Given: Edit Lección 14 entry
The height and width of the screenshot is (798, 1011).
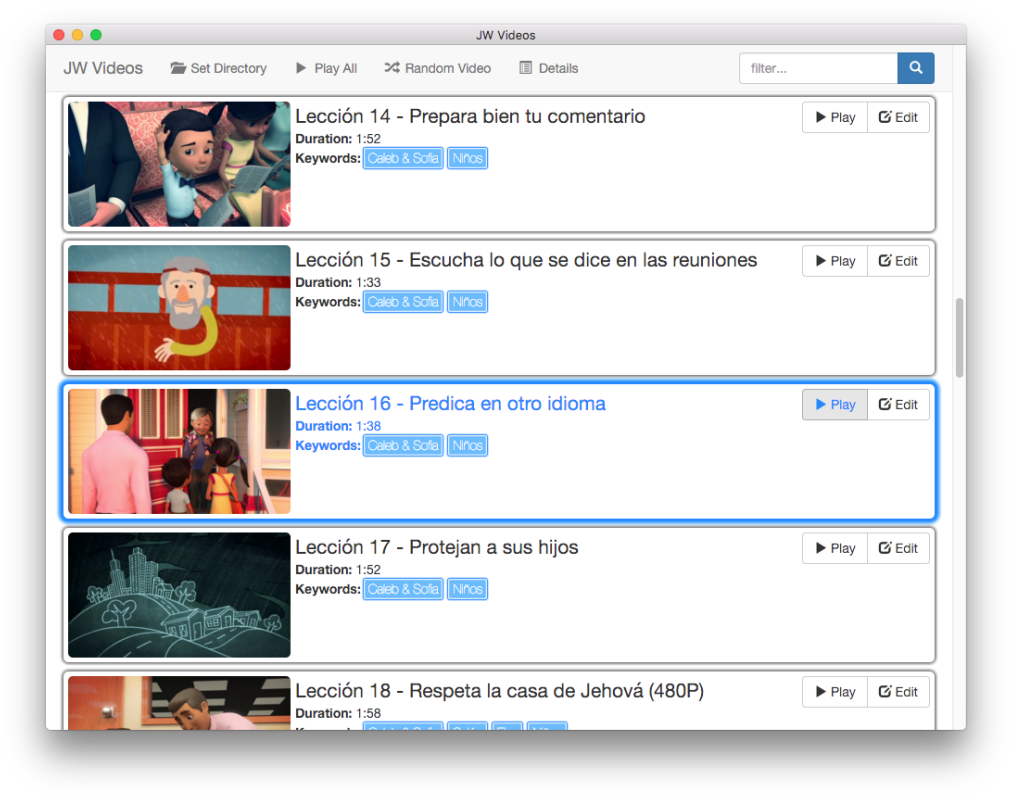Looking at the screenshot, I should coord(898,117).
